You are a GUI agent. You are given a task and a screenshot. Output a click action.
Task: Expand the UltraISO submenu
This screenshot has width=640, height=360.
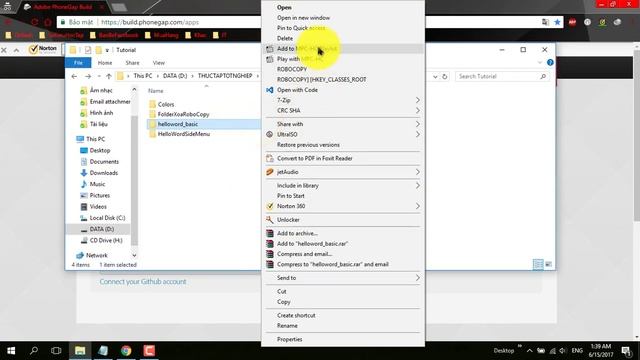[343, 134]
